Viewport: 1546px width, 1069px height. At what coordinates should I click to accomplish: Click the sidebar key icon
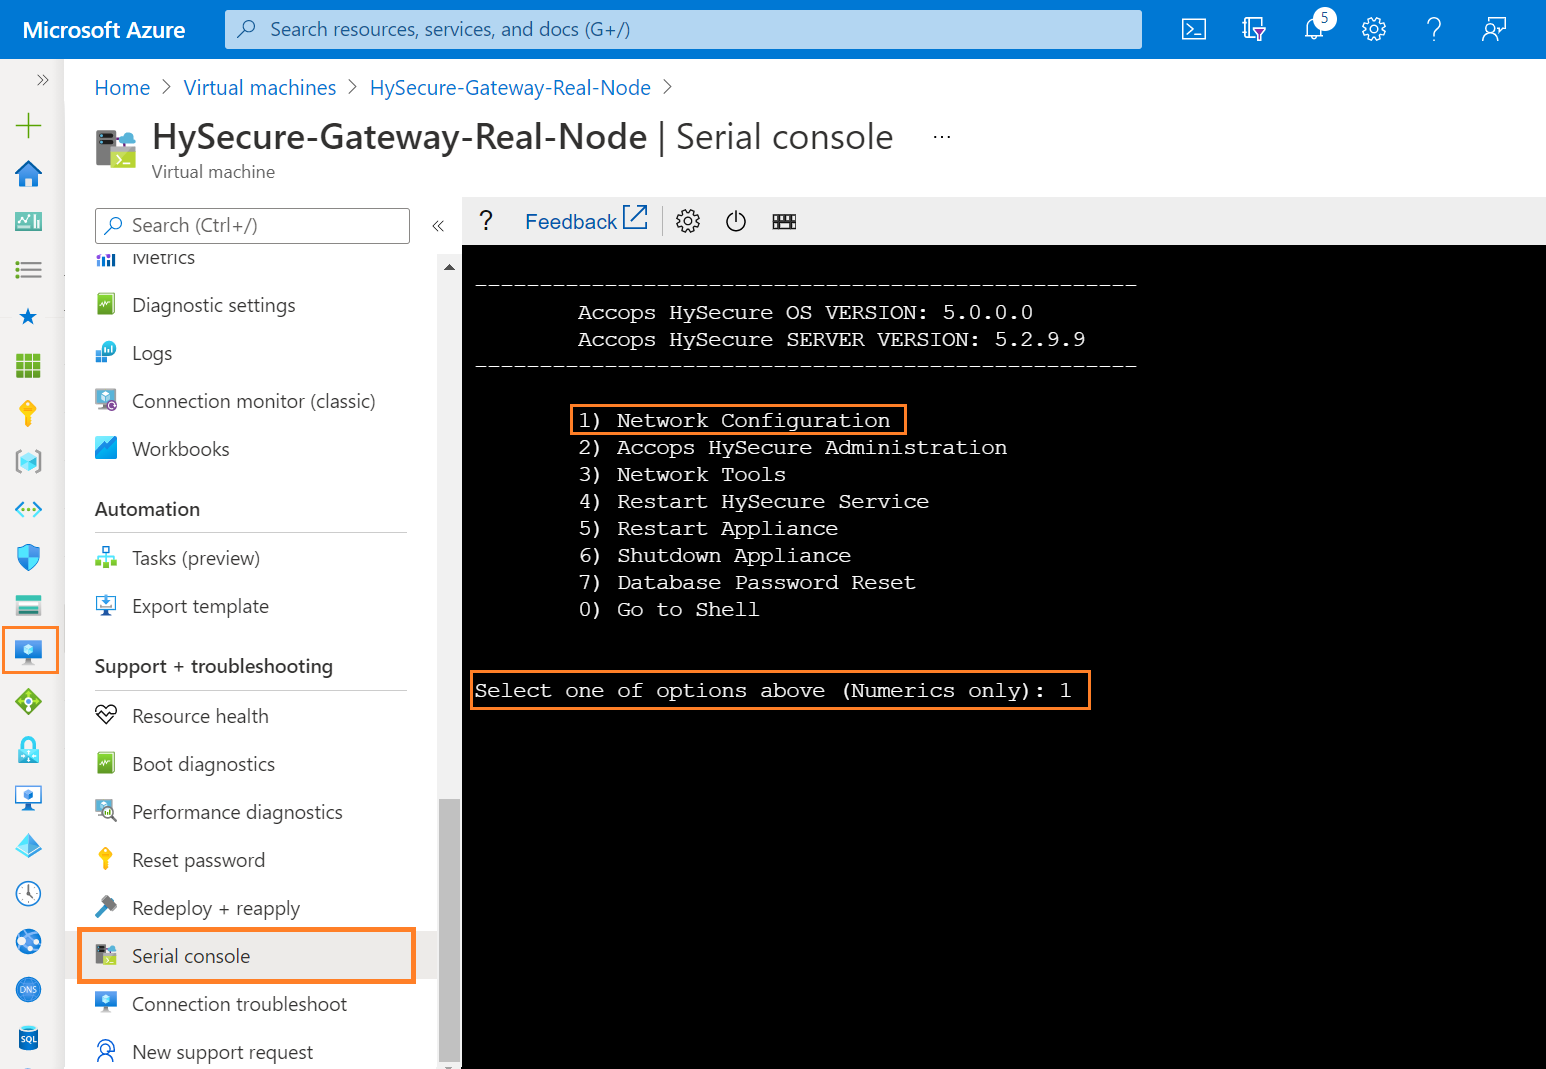(28, 413)
